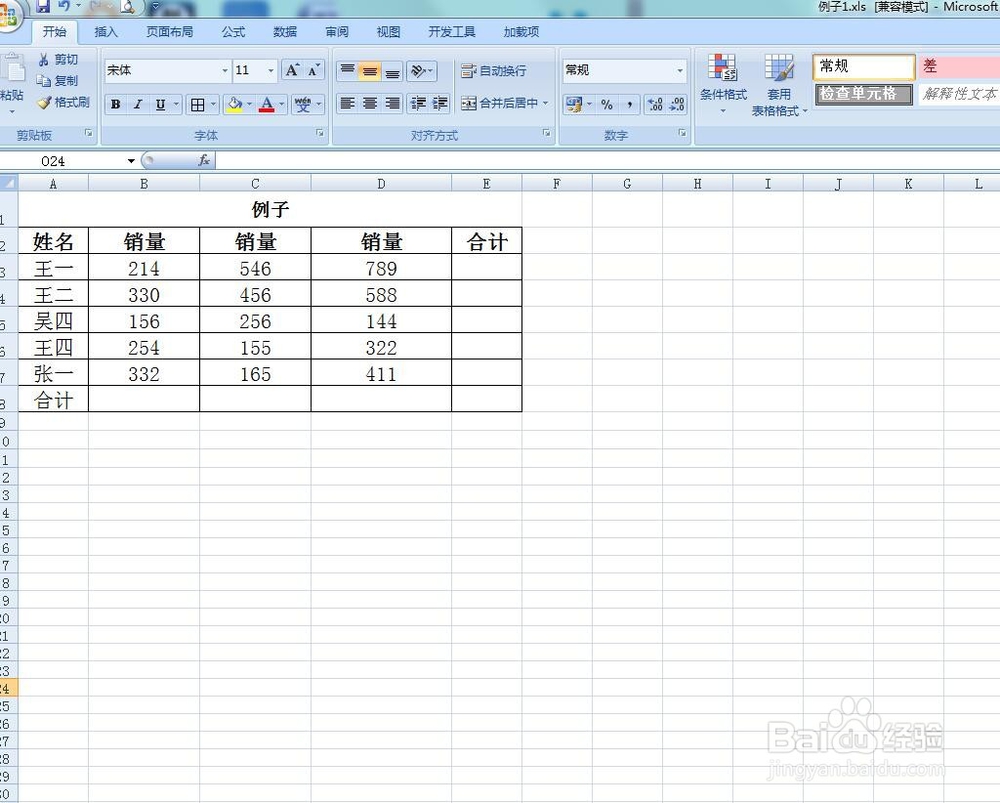Switch to the 插入 (Insert) tab
This screenshot has width=1000, height=803.
click(106, 32)
